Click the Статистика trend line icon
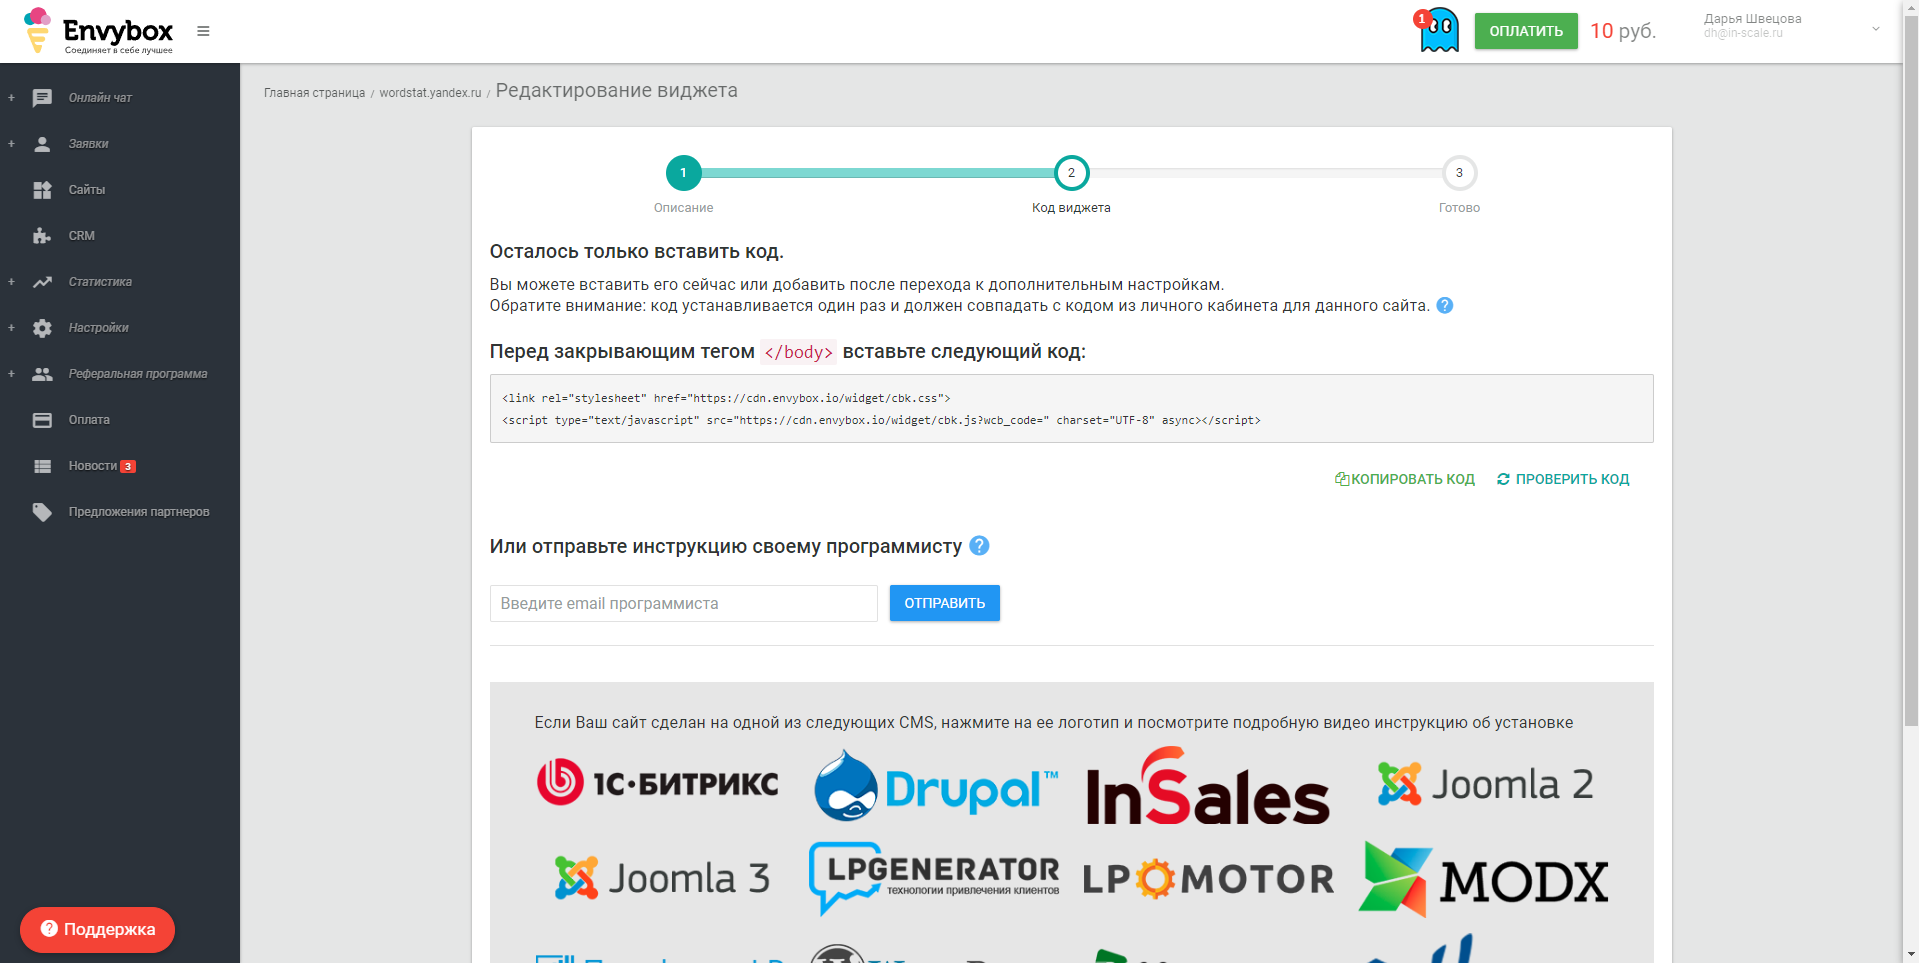The image size is (1919, 963). (x=42, y=282)
